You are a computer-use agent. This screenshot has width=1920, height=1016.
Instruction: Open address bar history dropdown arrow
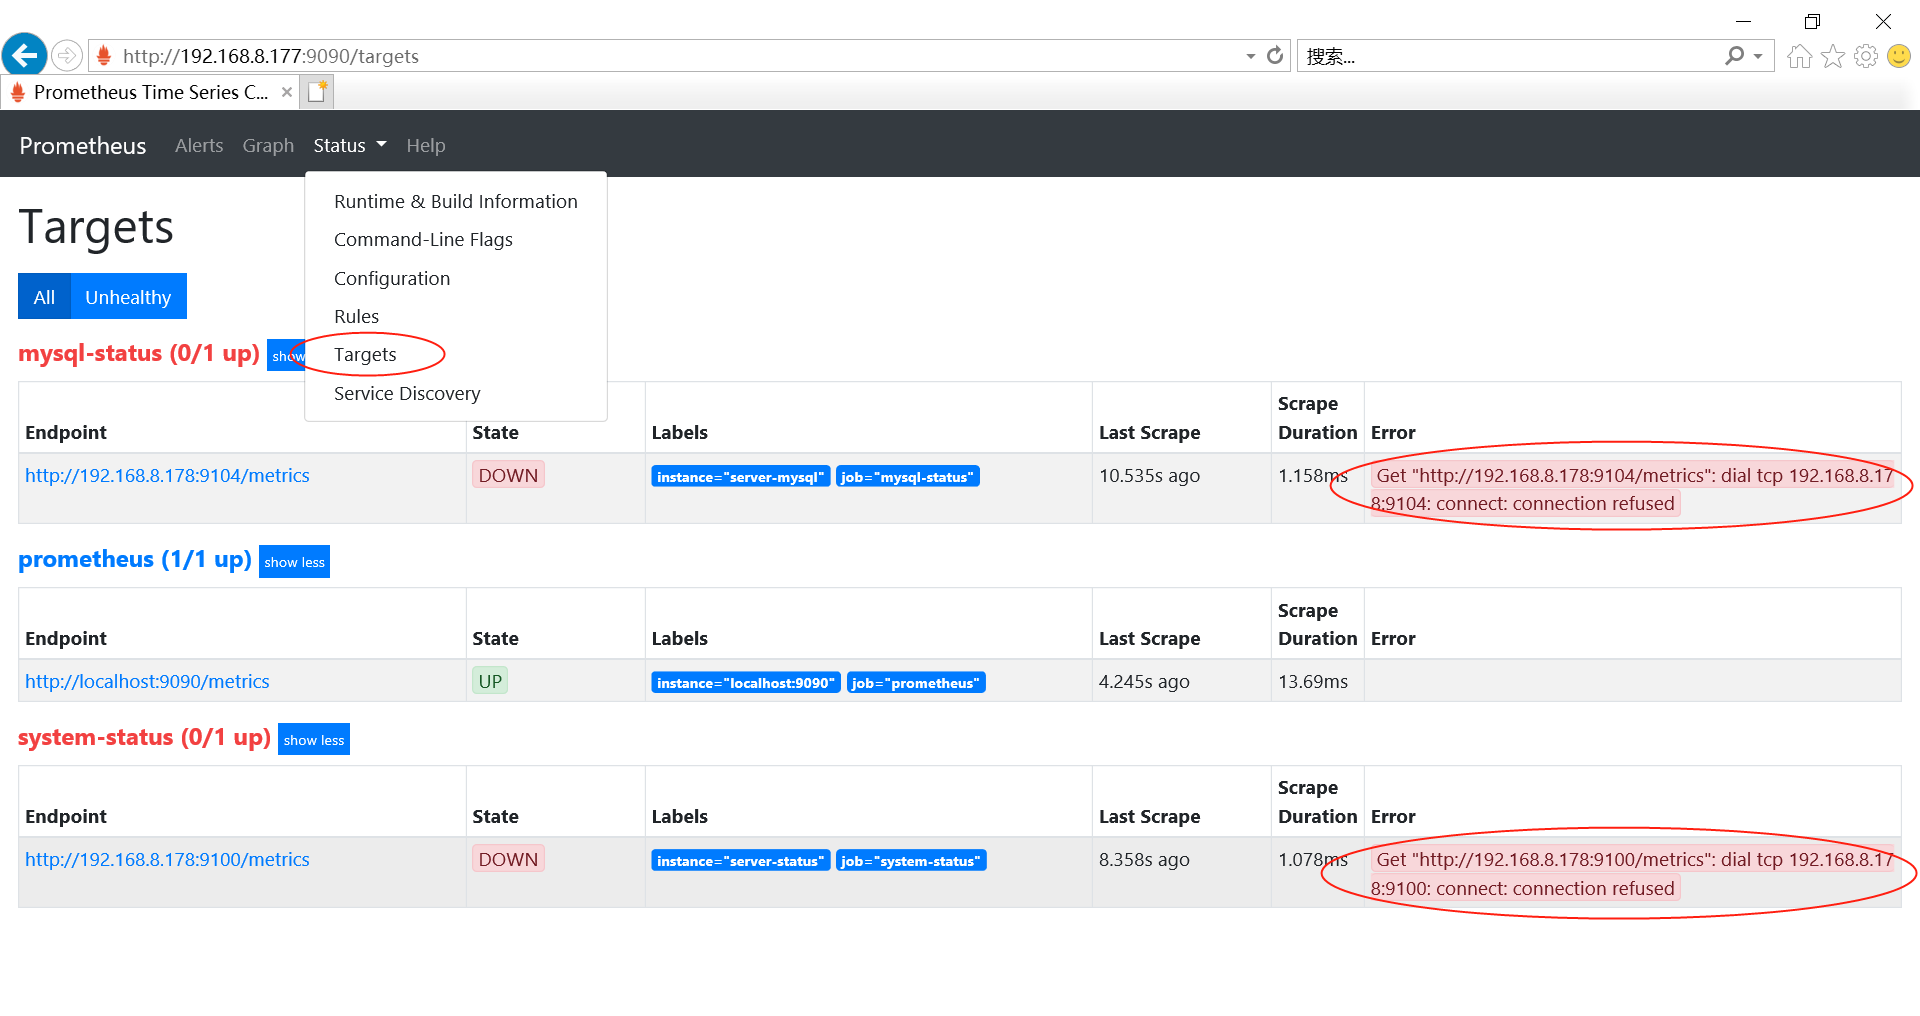click(1250, 56)
